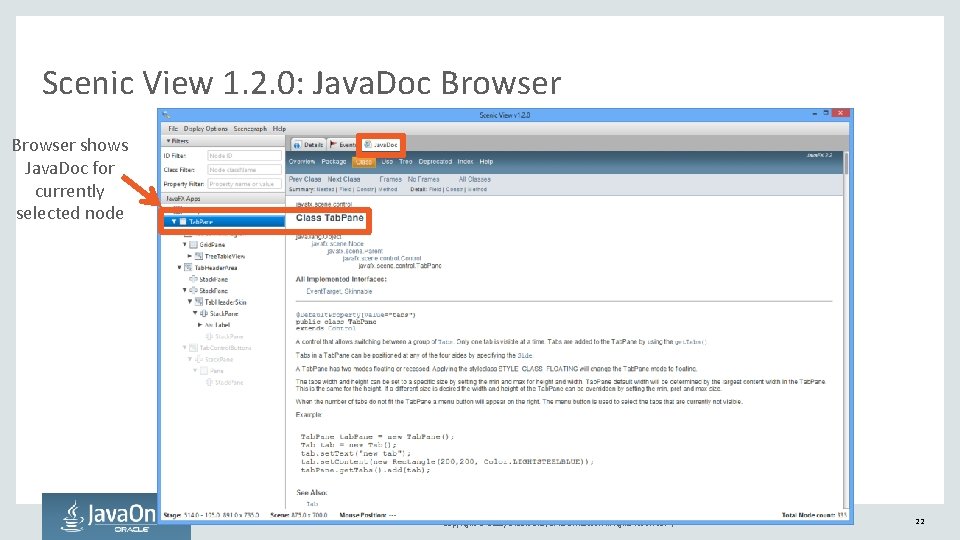The image size is (960, 540).
Task: Open the javafx.scene.control.Control hierarchy link
Action: click(381, 258)
